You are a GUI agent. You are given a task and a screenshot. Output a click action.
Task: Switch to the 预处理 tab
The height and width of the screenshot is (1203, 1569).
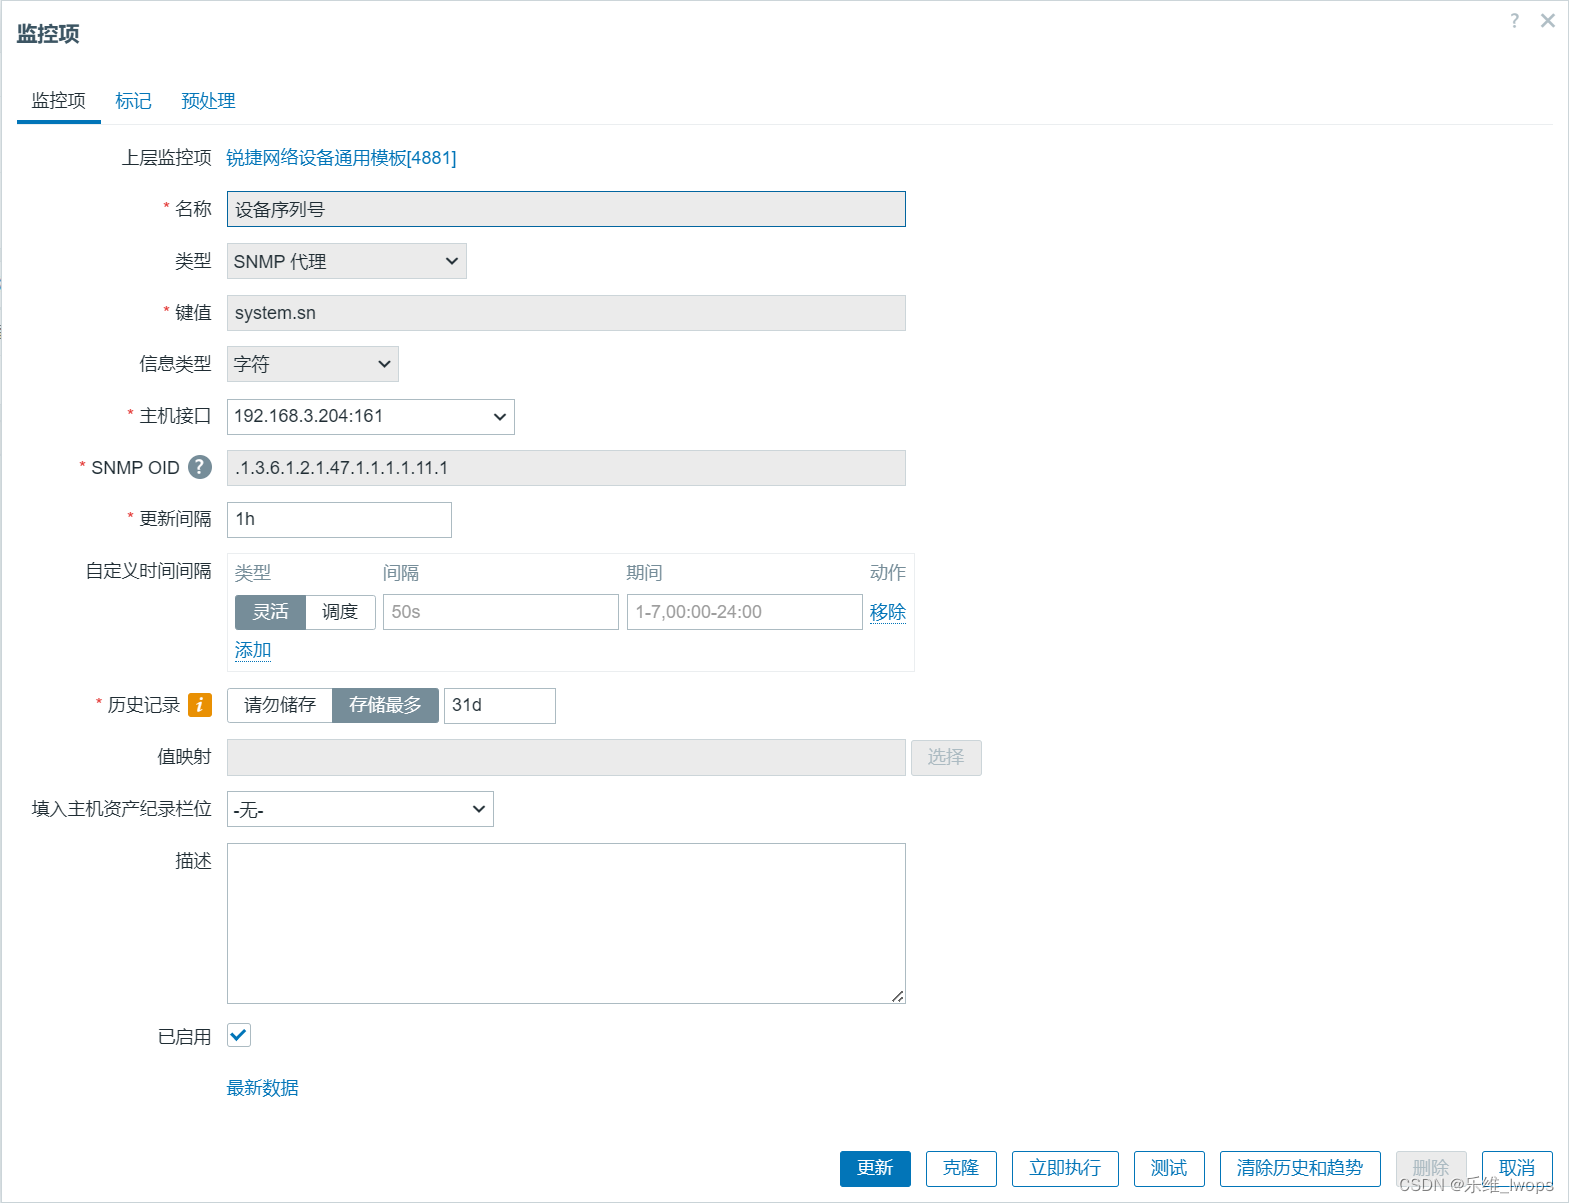(x=208, y=101)
